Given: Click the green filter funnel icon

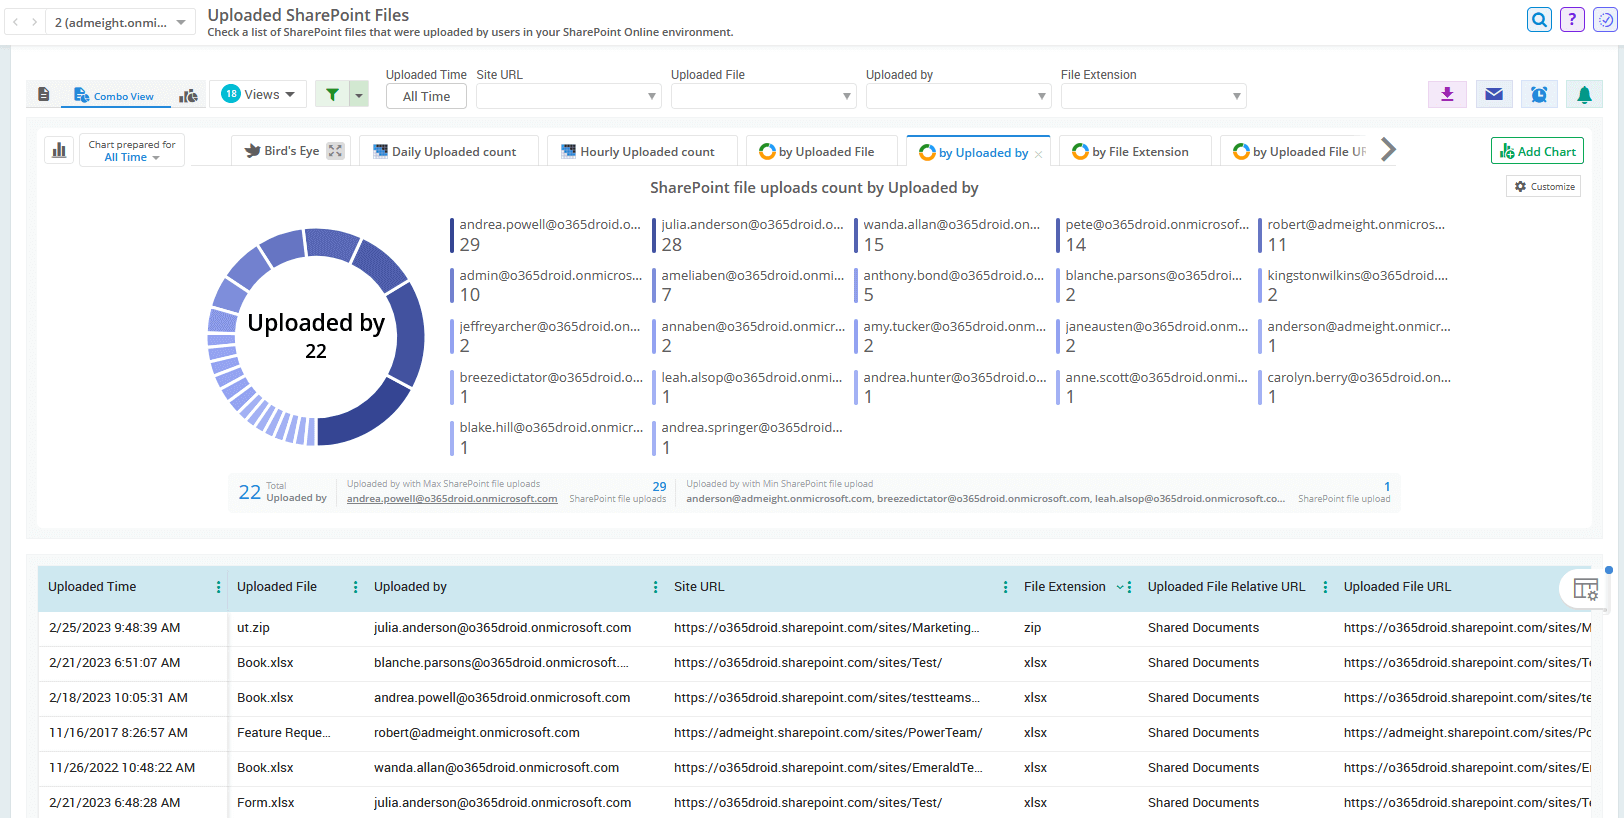Looking at the screenshot, I should click(332, 94).
